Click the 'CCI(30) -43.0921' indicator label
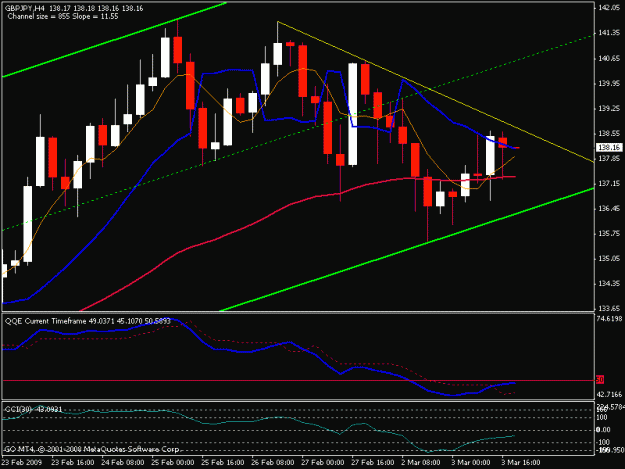Viewport: 625px width, 469px height. point(33,410)
